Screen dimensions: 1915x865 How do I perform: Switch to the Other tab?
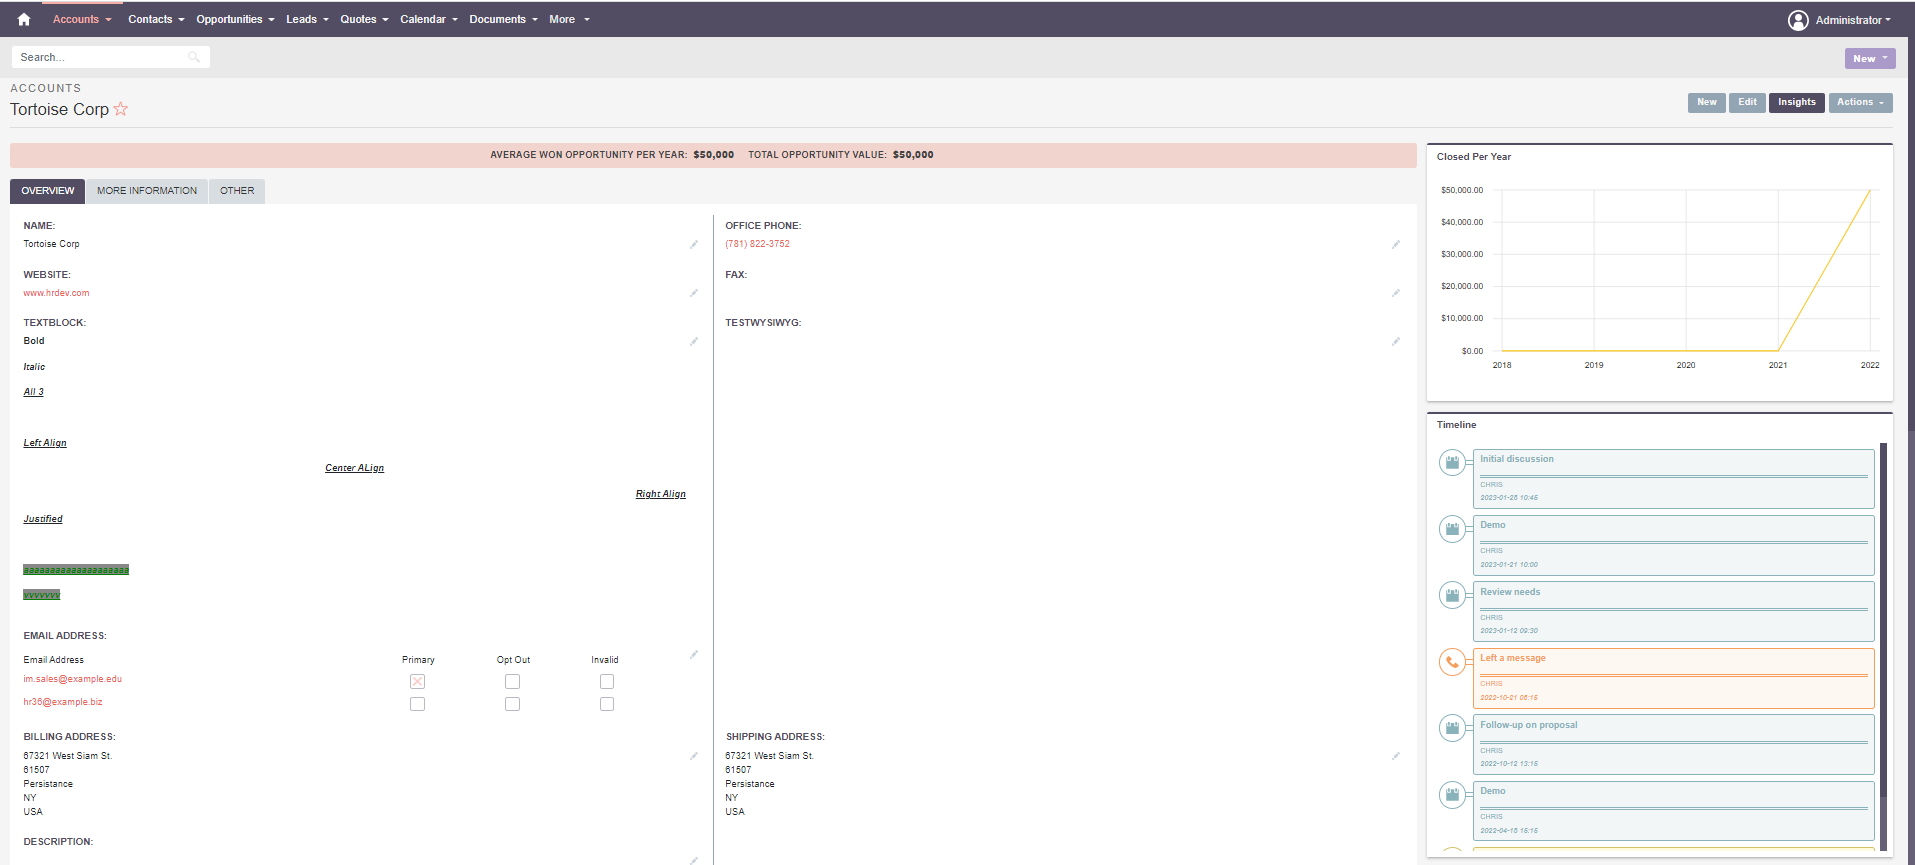(x=237, y=191)
